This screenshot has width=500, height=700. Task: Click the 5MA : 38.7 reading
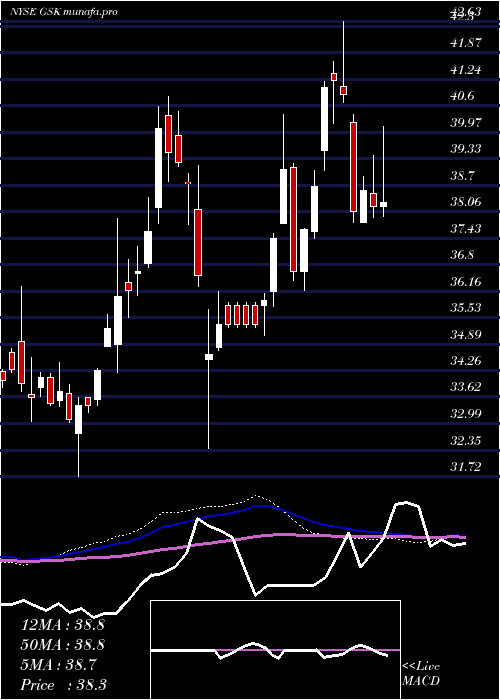59,665
